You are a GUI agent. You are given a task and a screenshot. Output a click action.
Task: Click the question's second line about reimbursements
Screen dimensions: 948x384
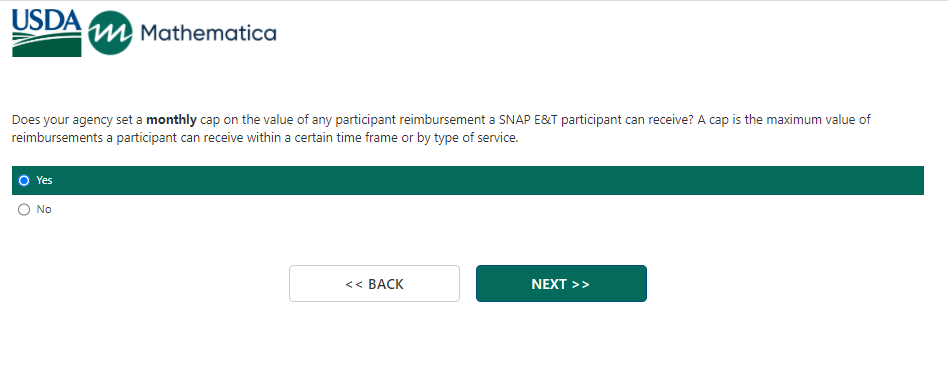[x=265, y=138]
